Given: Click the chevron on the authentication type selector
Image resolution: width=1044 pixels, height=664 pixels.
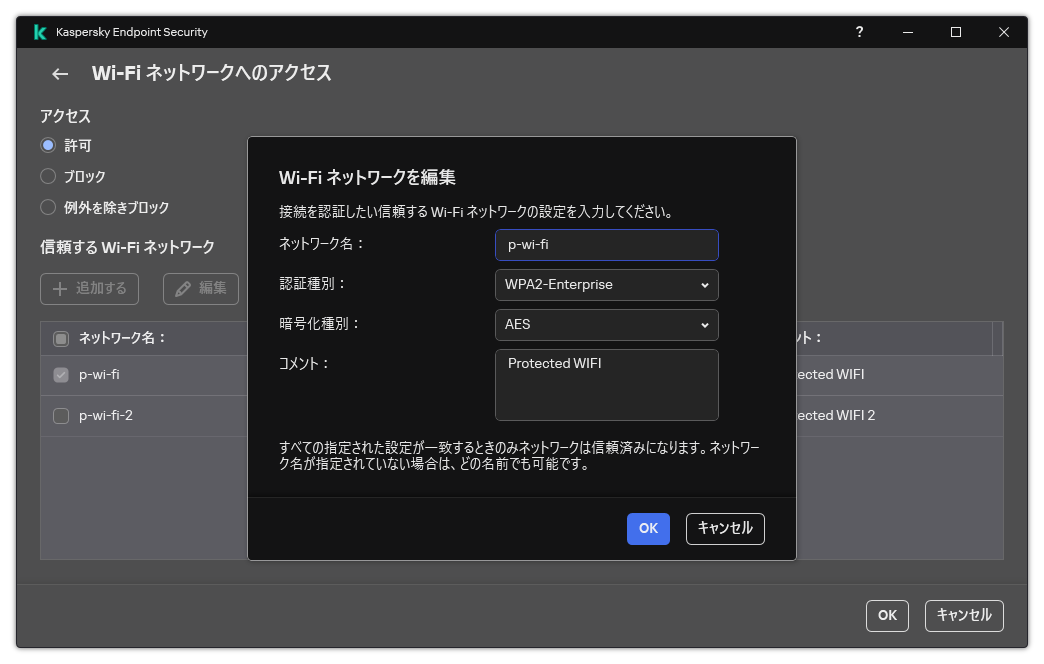Looking at the screenshot, I should click(x=706, y=285).
